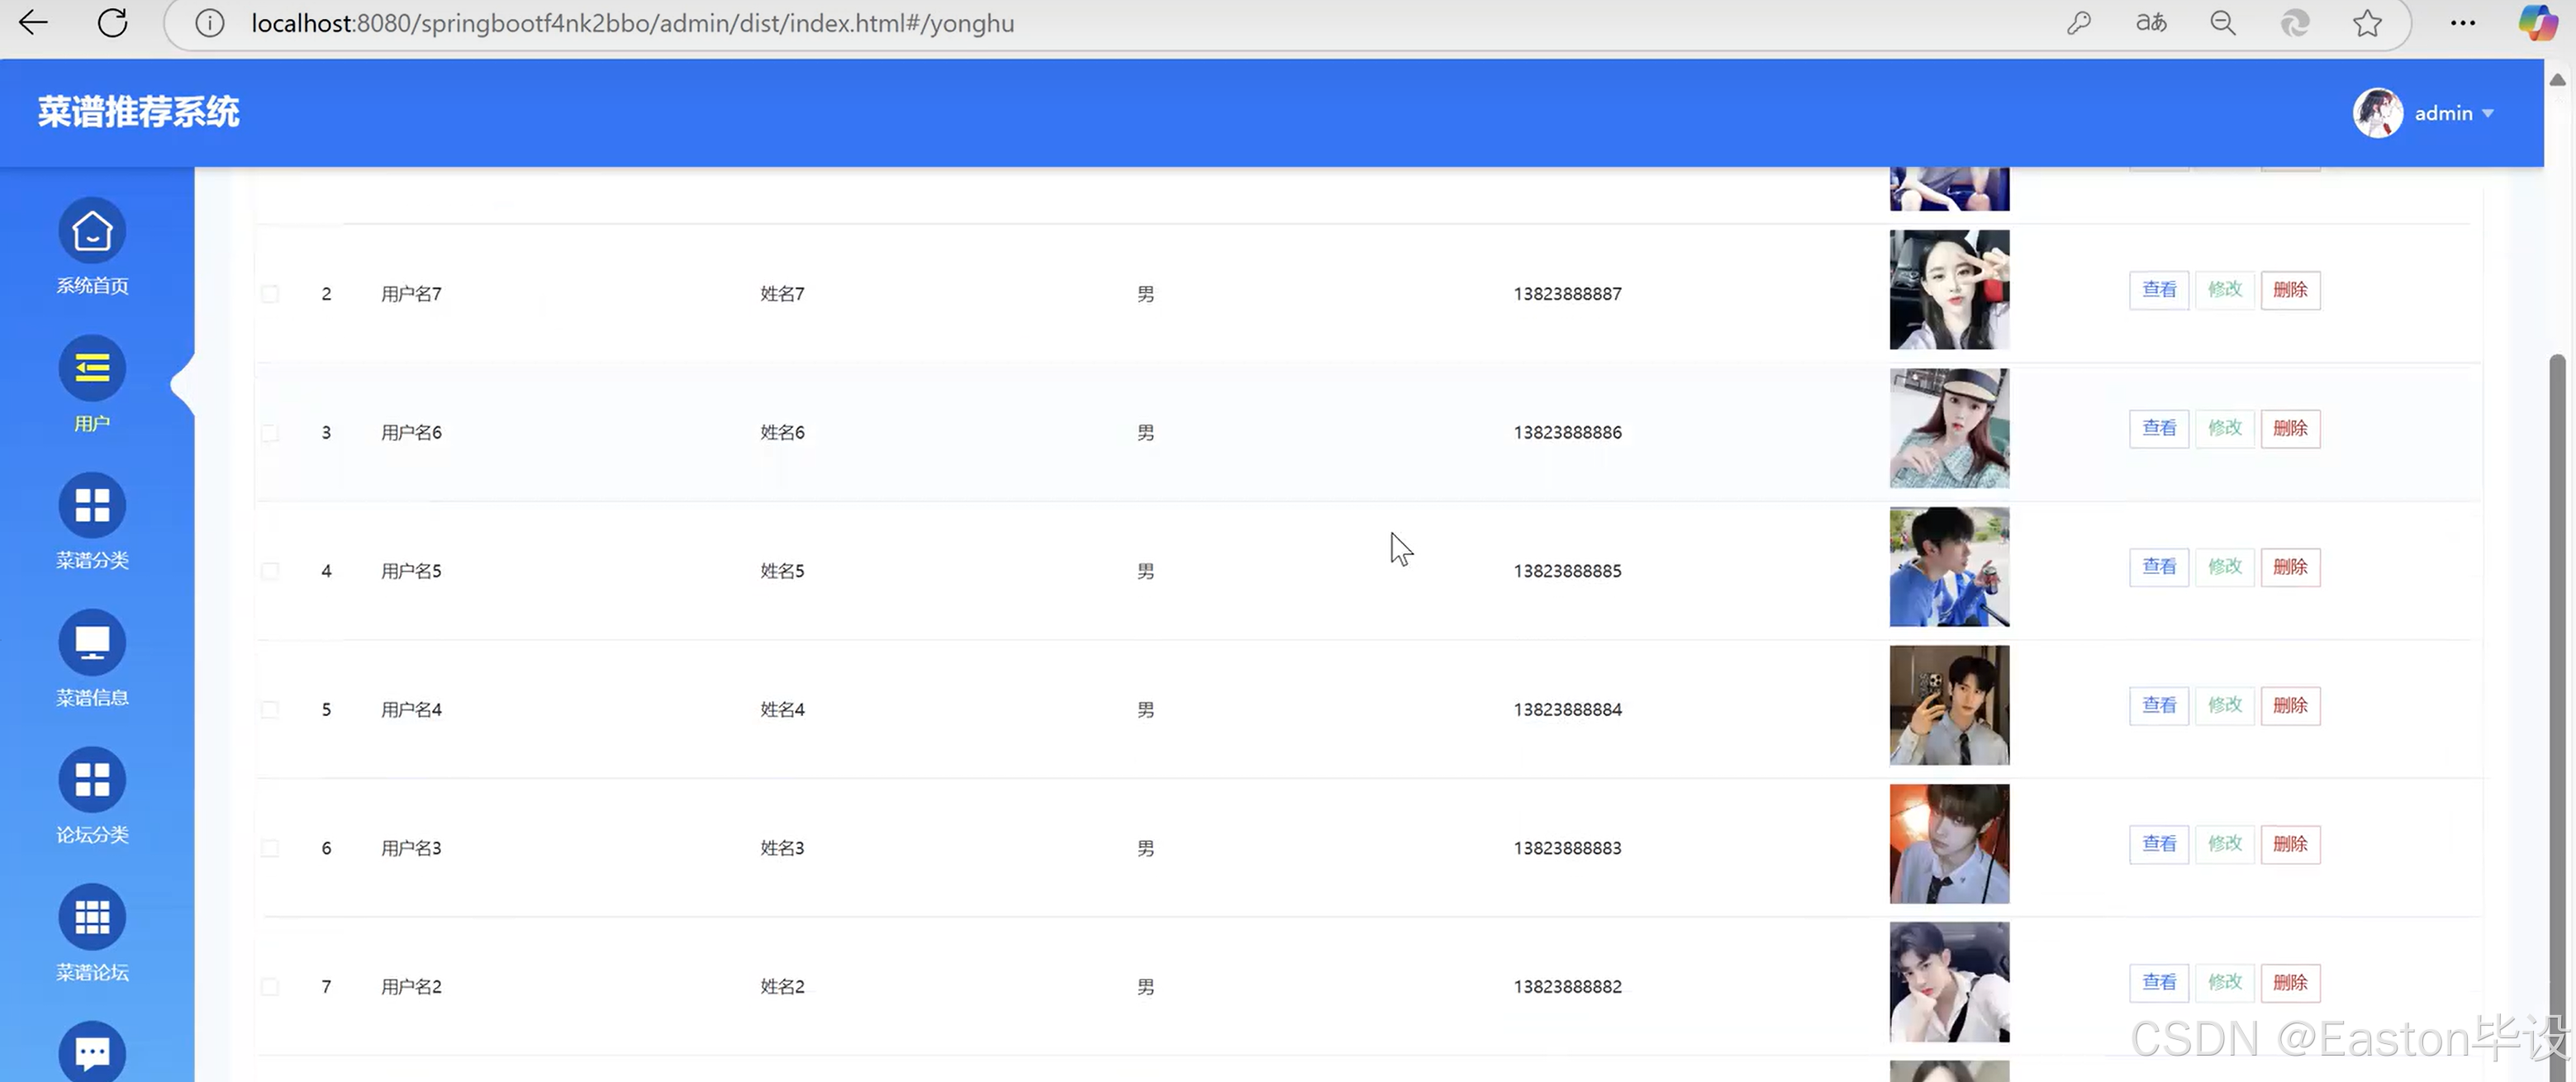Viewport: 2576px width, 1082px height.
Task: Open the 系统首页 home icon in sidebar
Action: [x=92, y=231]
